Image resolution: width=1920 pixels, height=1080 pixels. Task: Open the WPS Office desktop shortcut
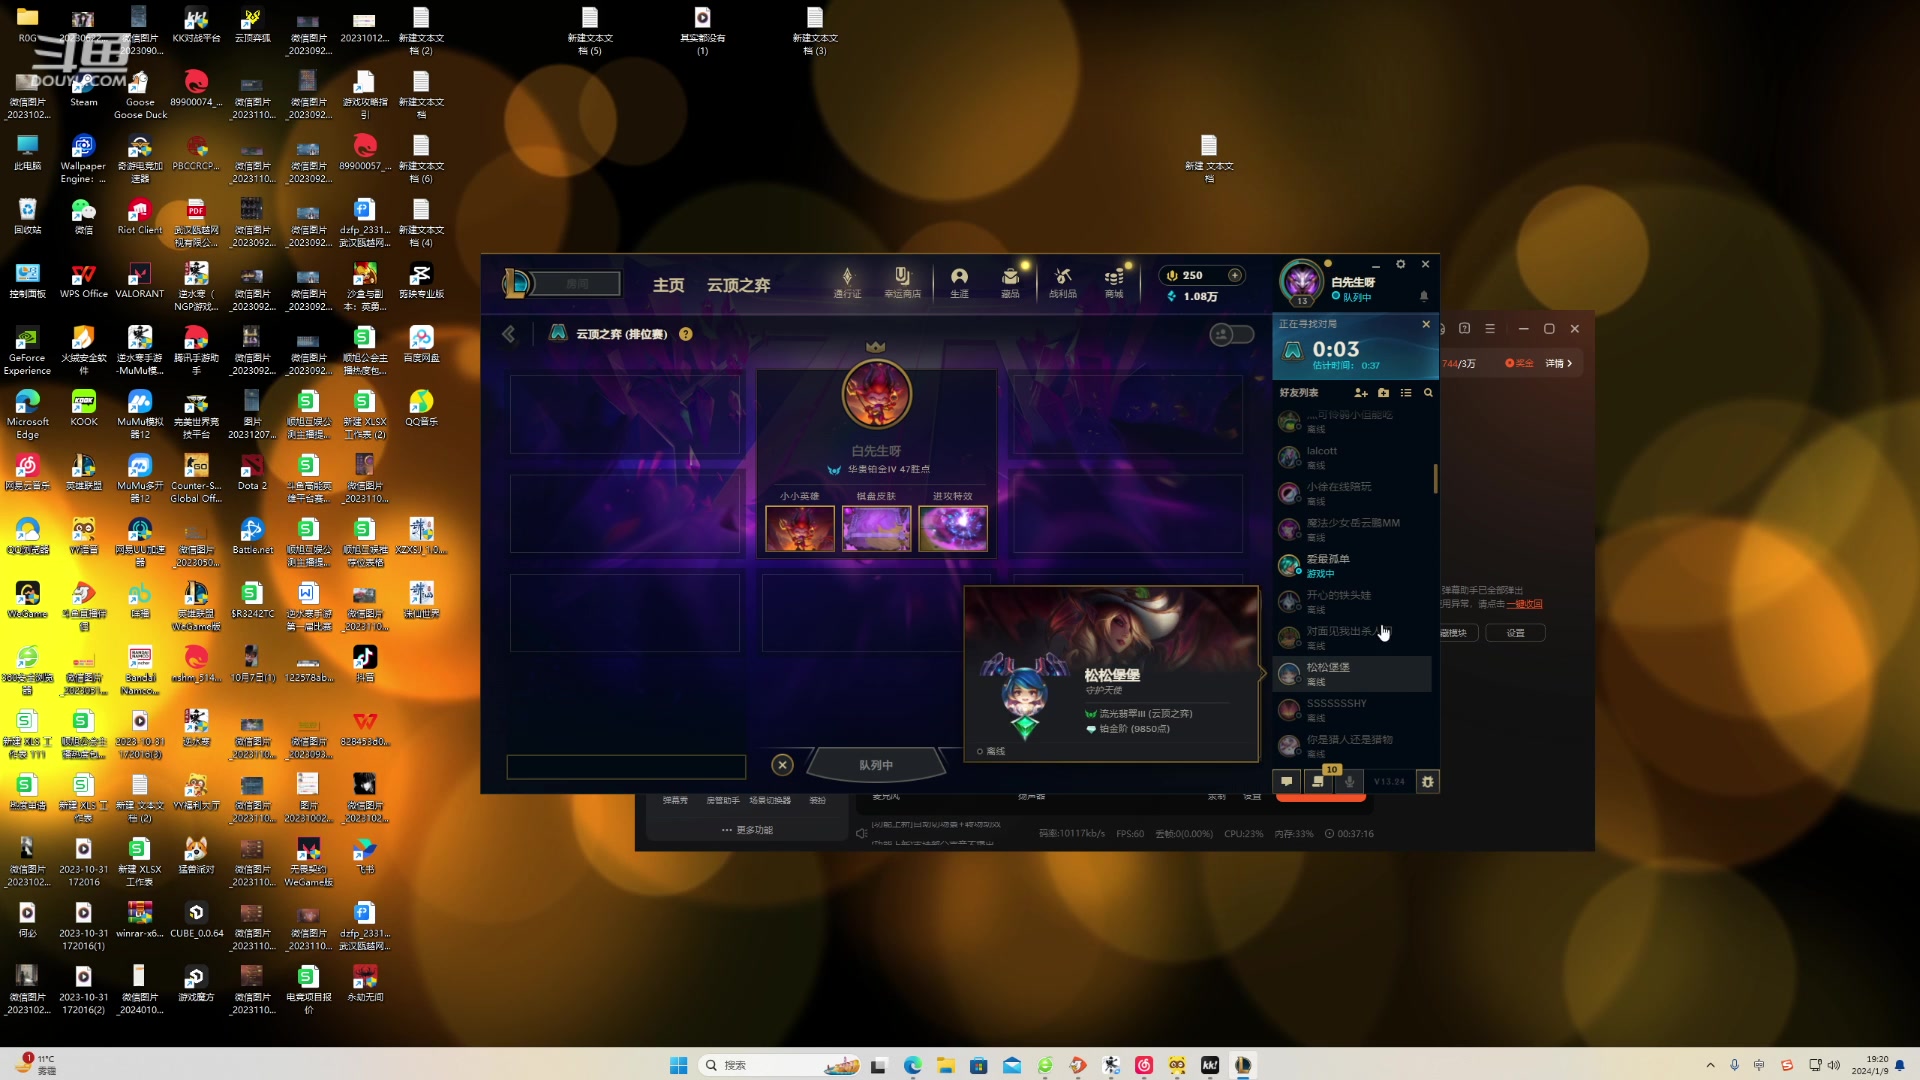coord(84,280)
